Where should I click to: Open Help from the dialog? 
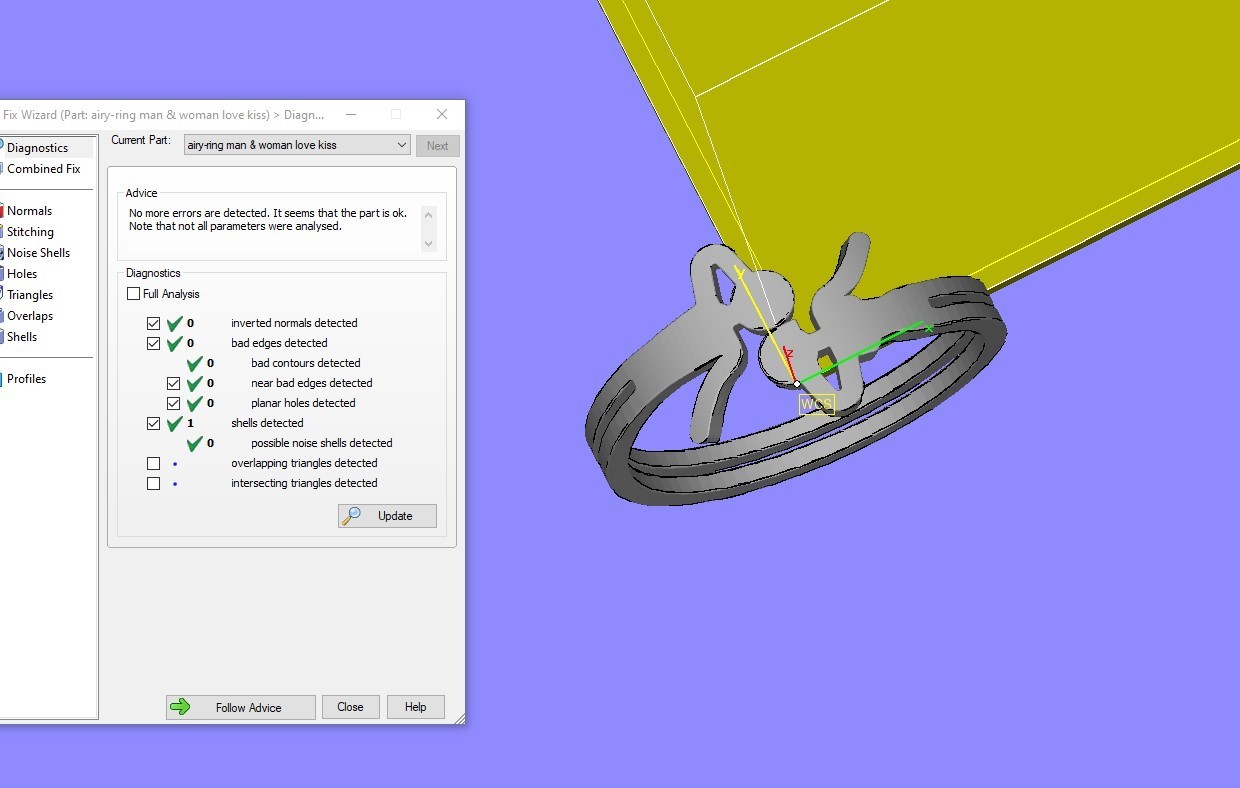415,707
